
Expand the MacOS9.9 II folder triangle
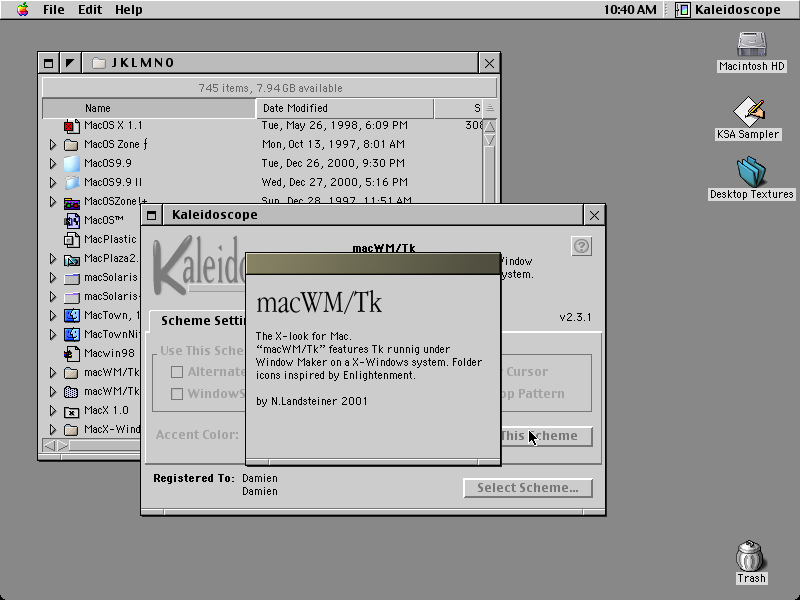coord(53,182)
